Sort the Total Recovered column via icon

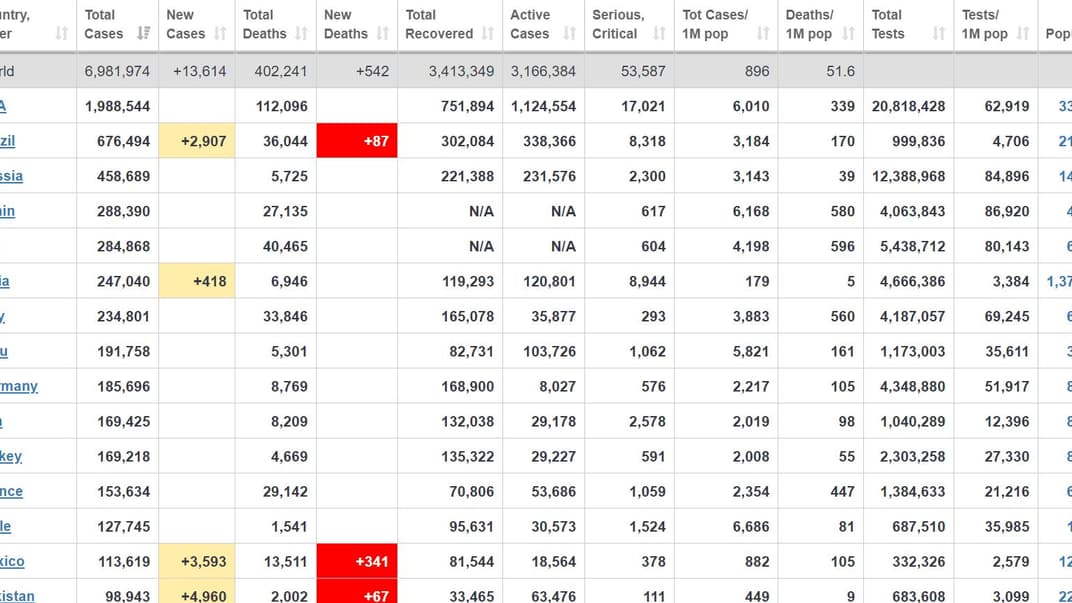click(x=488, y=34)
